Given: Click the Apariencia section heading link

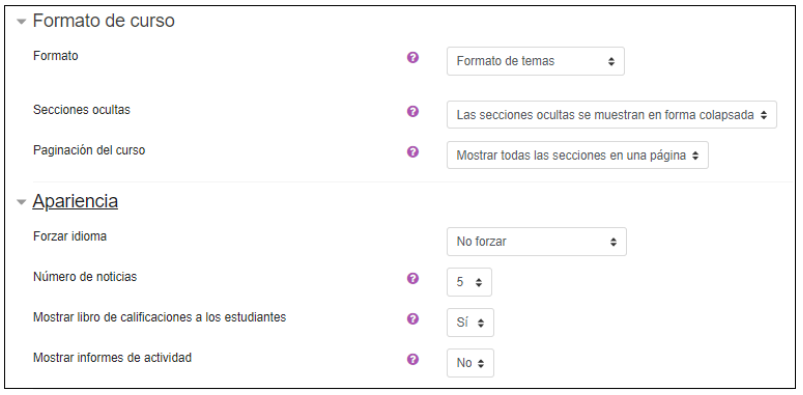Looking at the screenshot, I should [x=75, y=201].
